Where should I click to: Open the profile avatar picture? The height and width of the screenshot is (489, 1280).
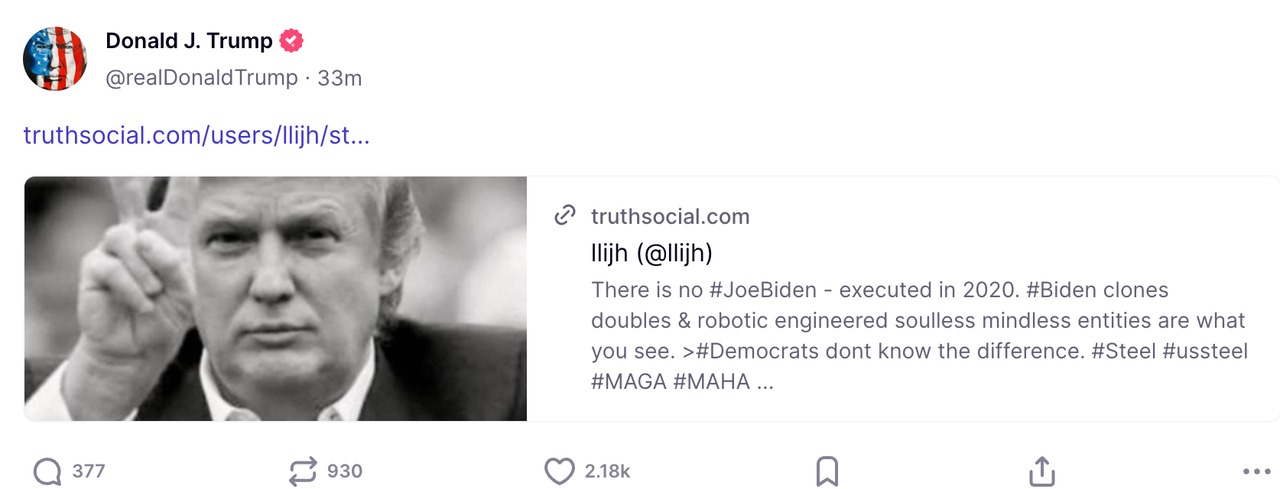tap(55, 59)
